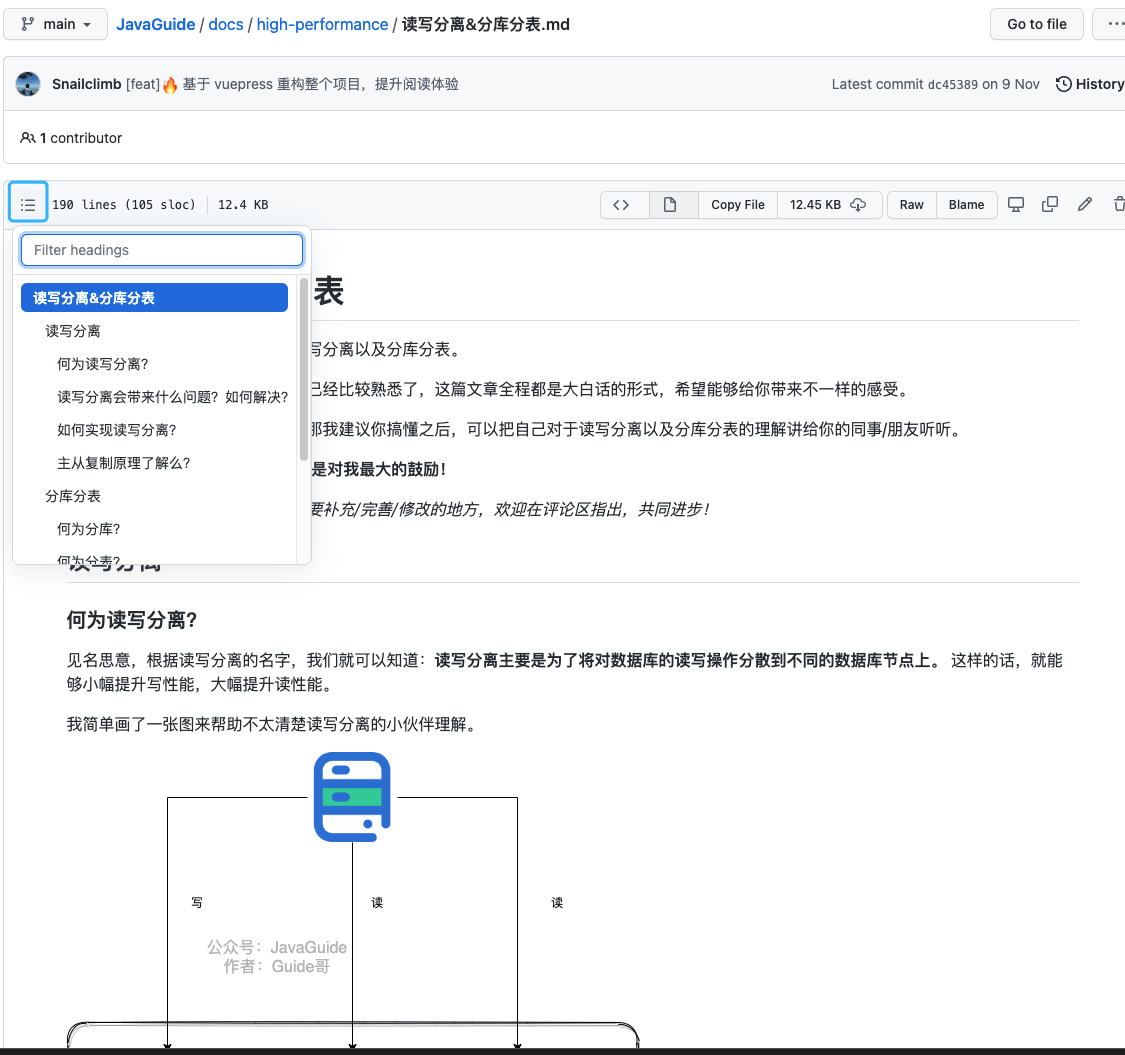The image size is (1125, 1055).
Task: Jump to 何为读写分离? heading in outline
Action: click(x=103, y=364)
